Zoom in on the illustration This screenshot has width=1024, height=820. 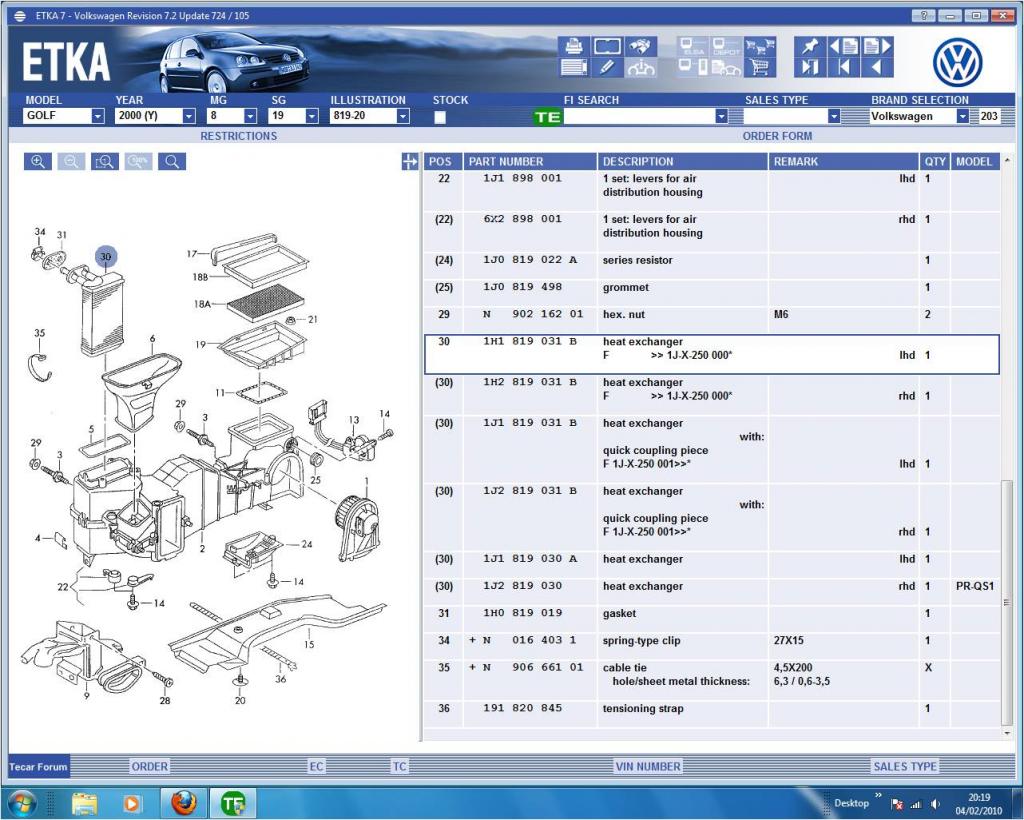click(x=38, y=161)
